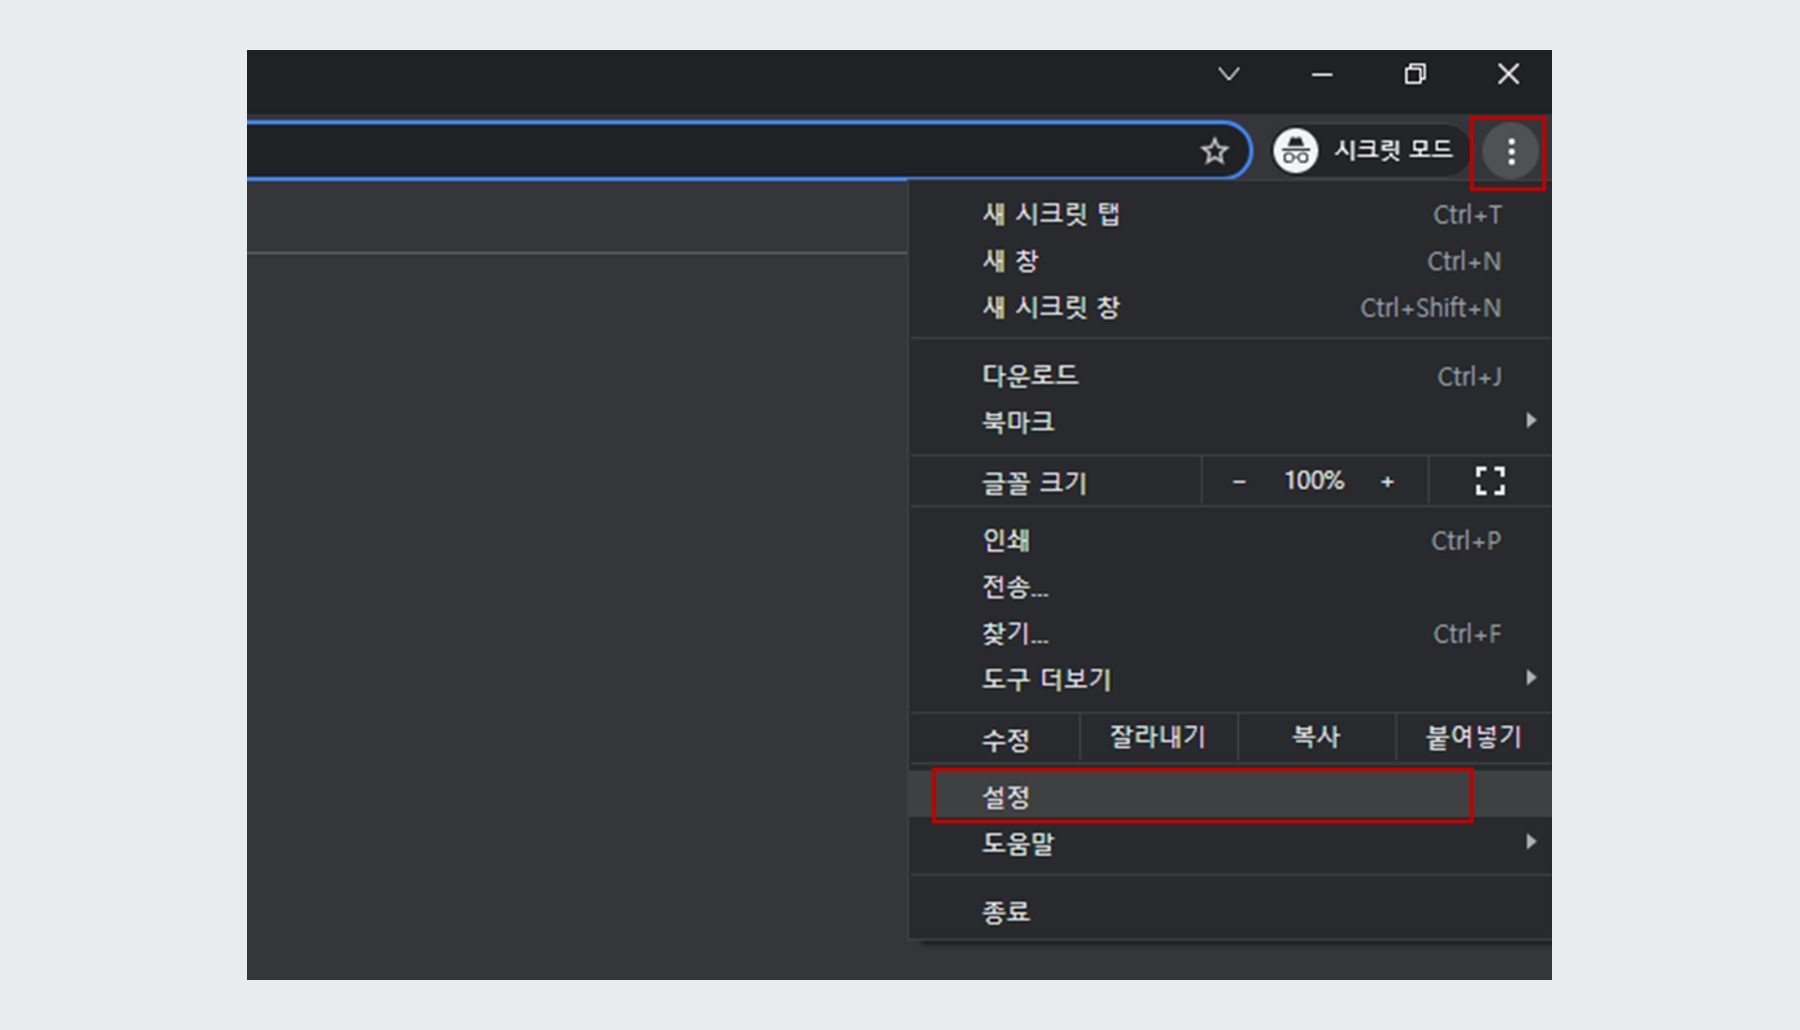Select 복사 from the edit row
This screenshot has width=1800, height=1030.
(x=1315, y=737)
